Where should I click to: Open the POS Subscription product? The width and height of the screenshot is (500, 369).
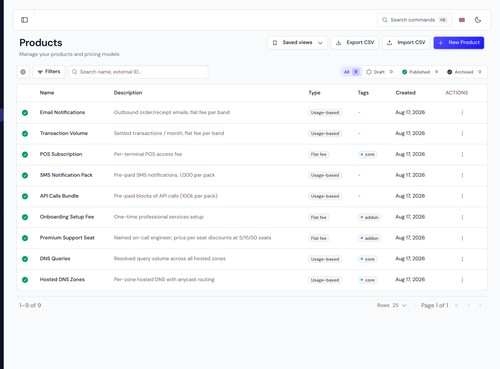[61, 154]
